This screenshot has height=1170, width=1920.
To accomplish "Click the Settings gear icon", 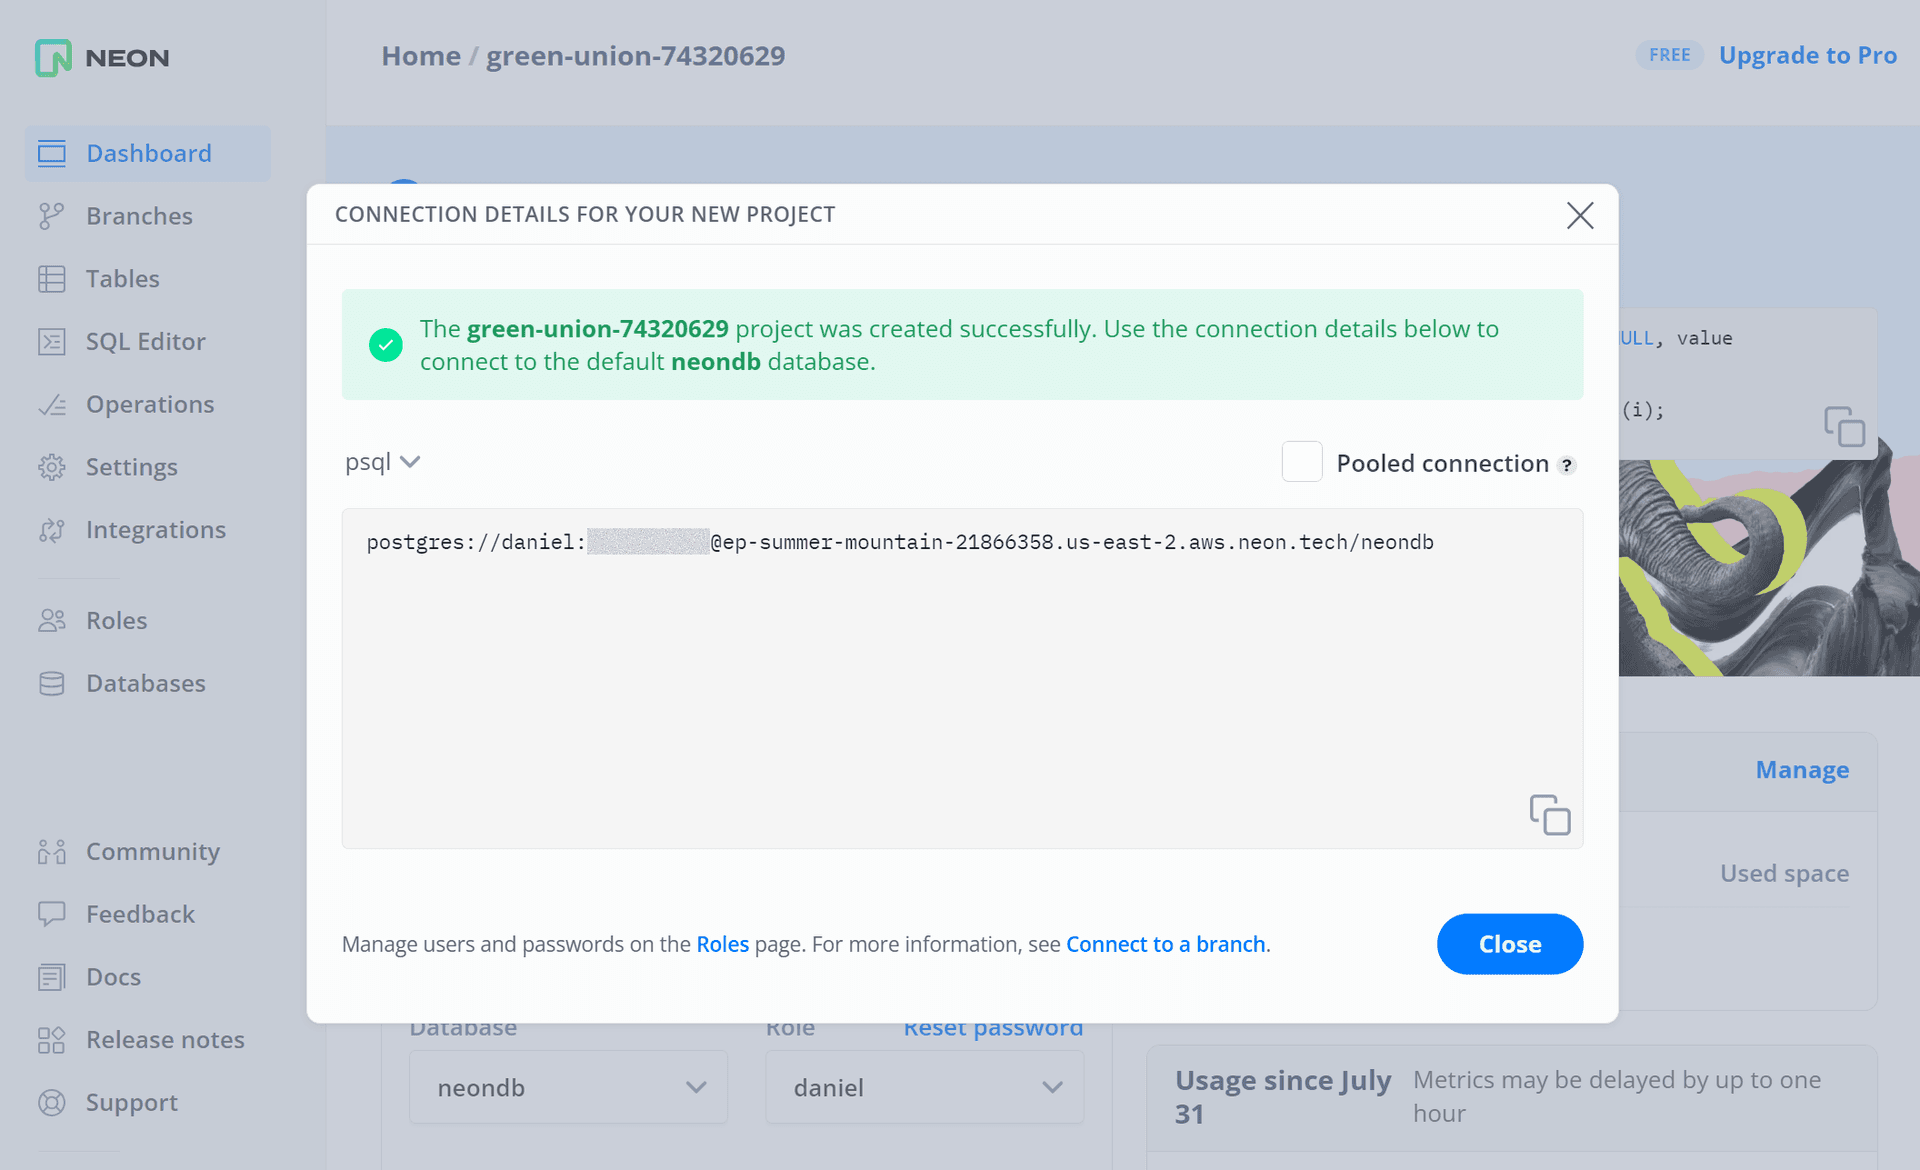I will [x=52, y=467].
